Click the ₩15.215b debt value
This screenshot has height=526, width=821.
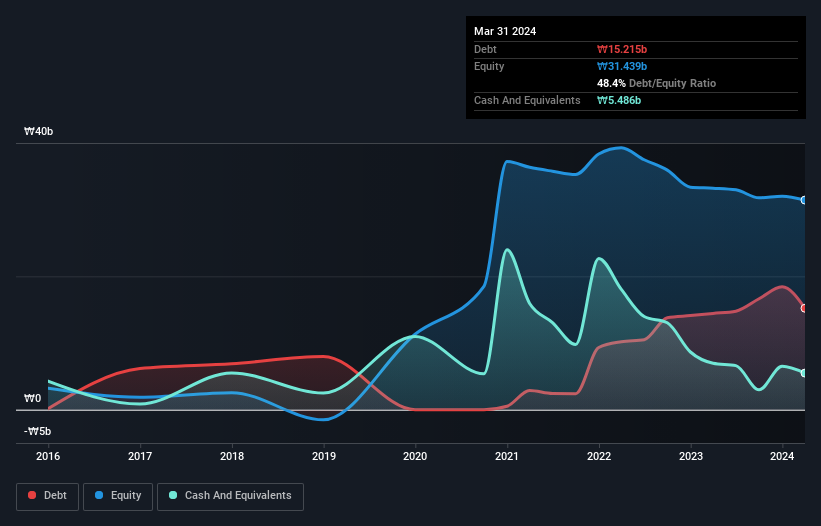click(x=622, y=49)
